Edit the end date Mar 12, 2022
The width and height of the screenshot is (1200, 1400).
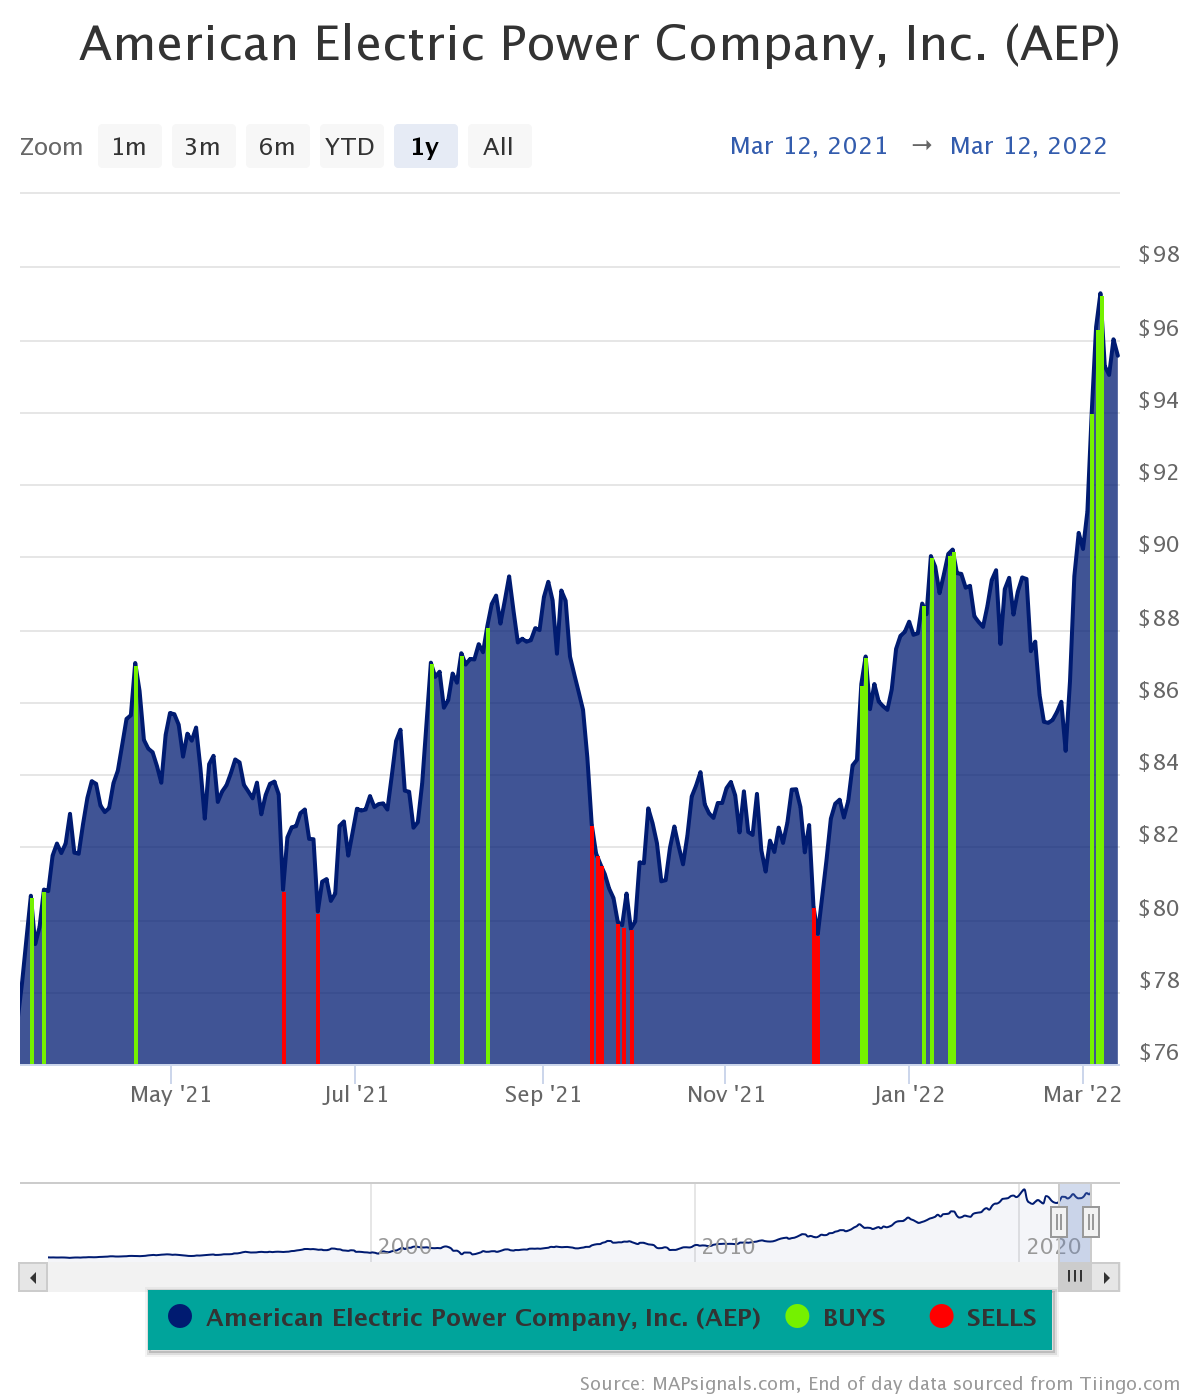click(1029, 146)
